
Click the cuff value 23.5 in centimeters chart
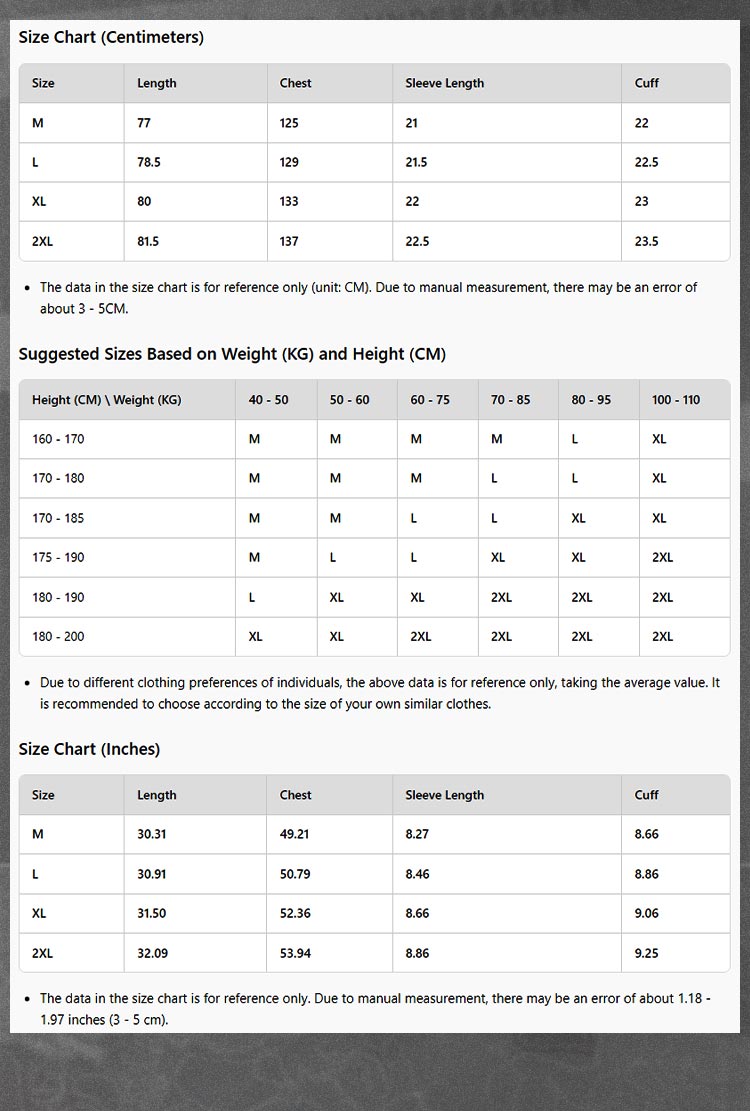(x=646, y=241)
